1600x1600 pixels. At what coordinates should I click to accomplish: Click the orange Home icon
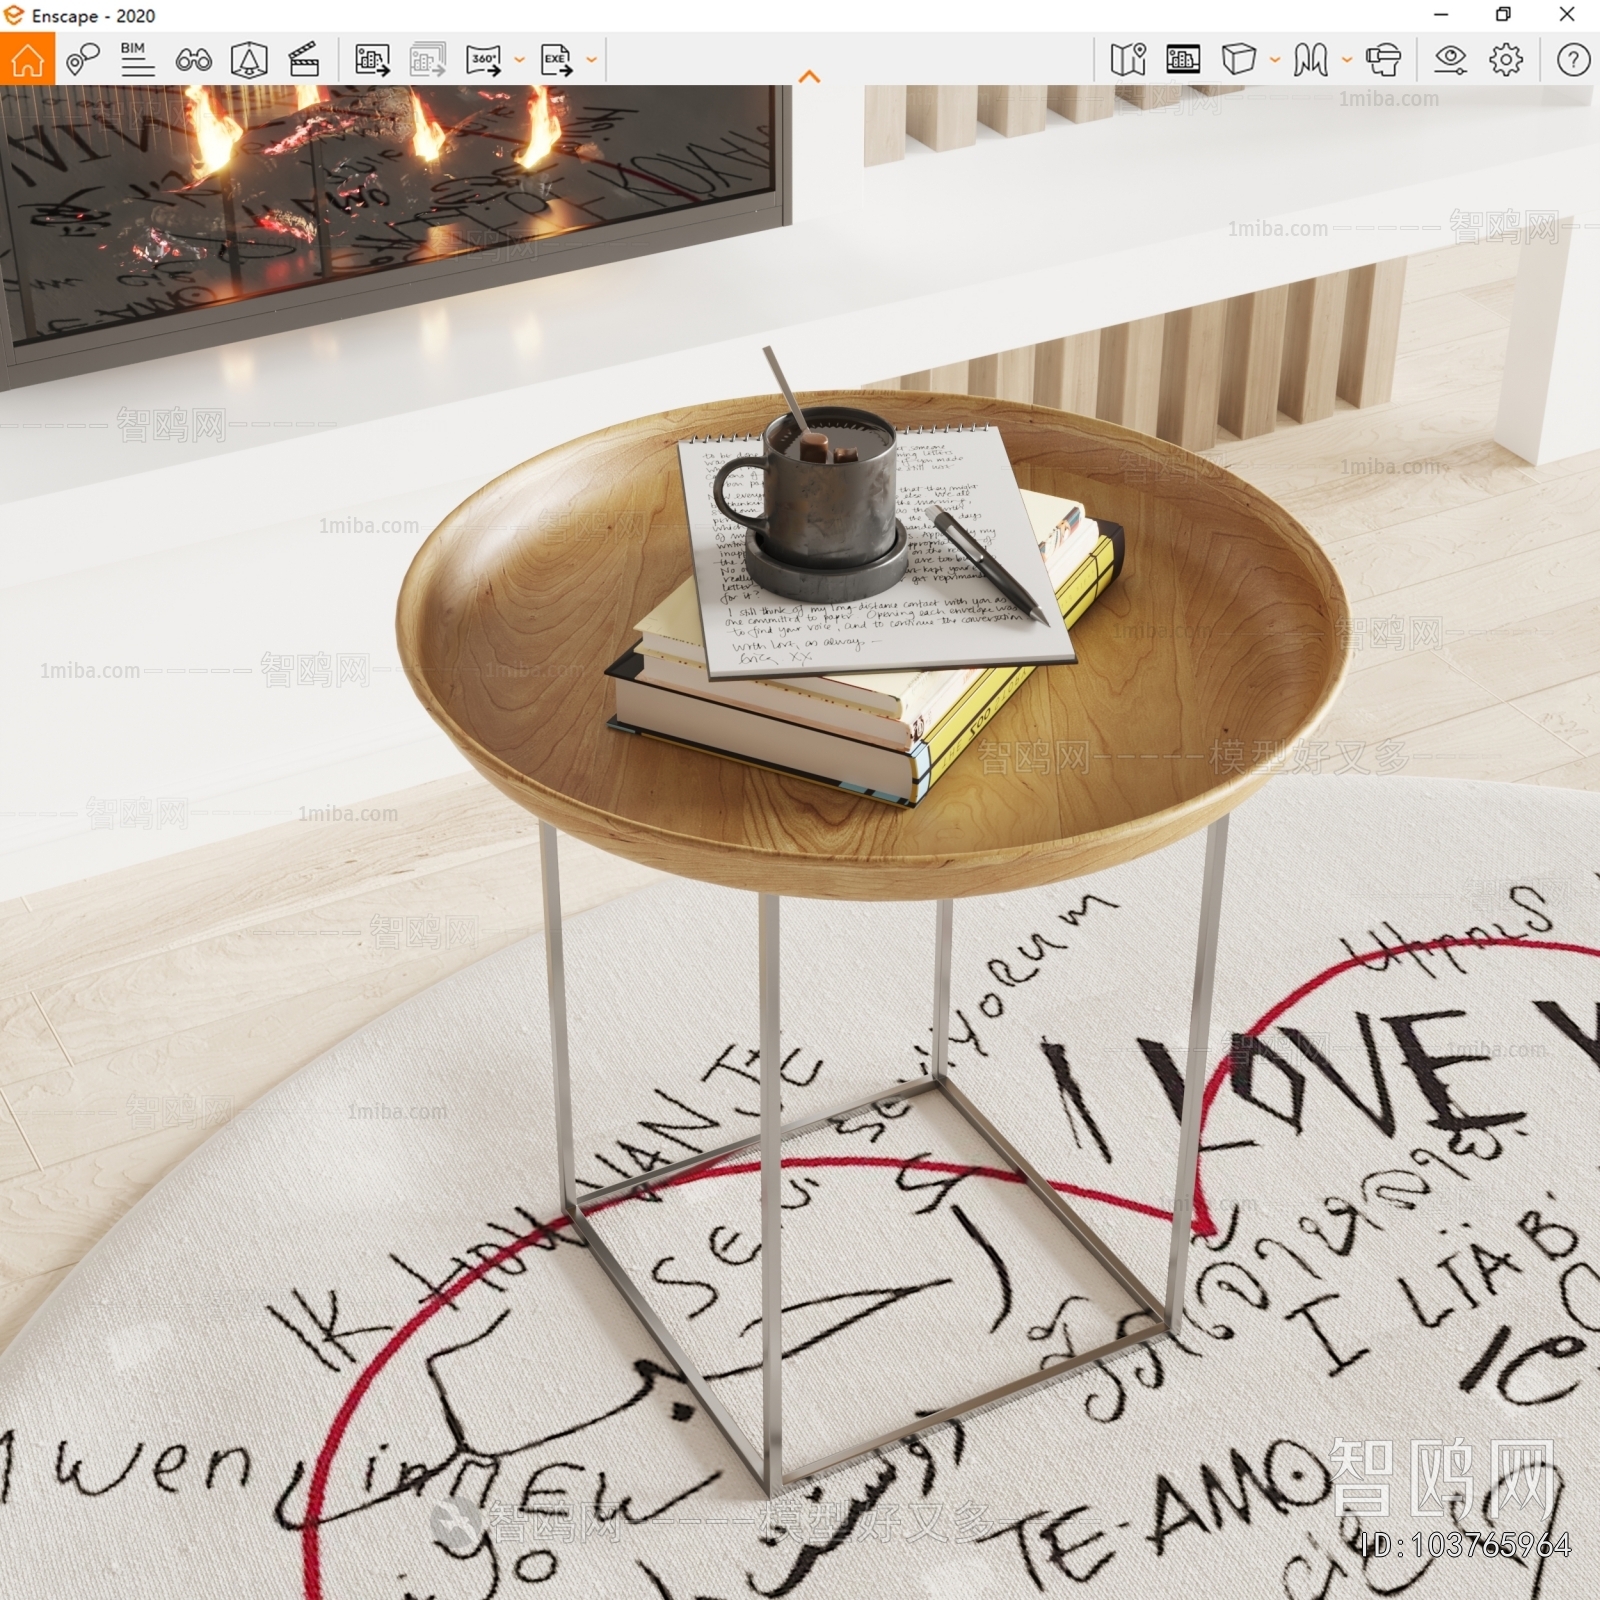click(27, 60)
